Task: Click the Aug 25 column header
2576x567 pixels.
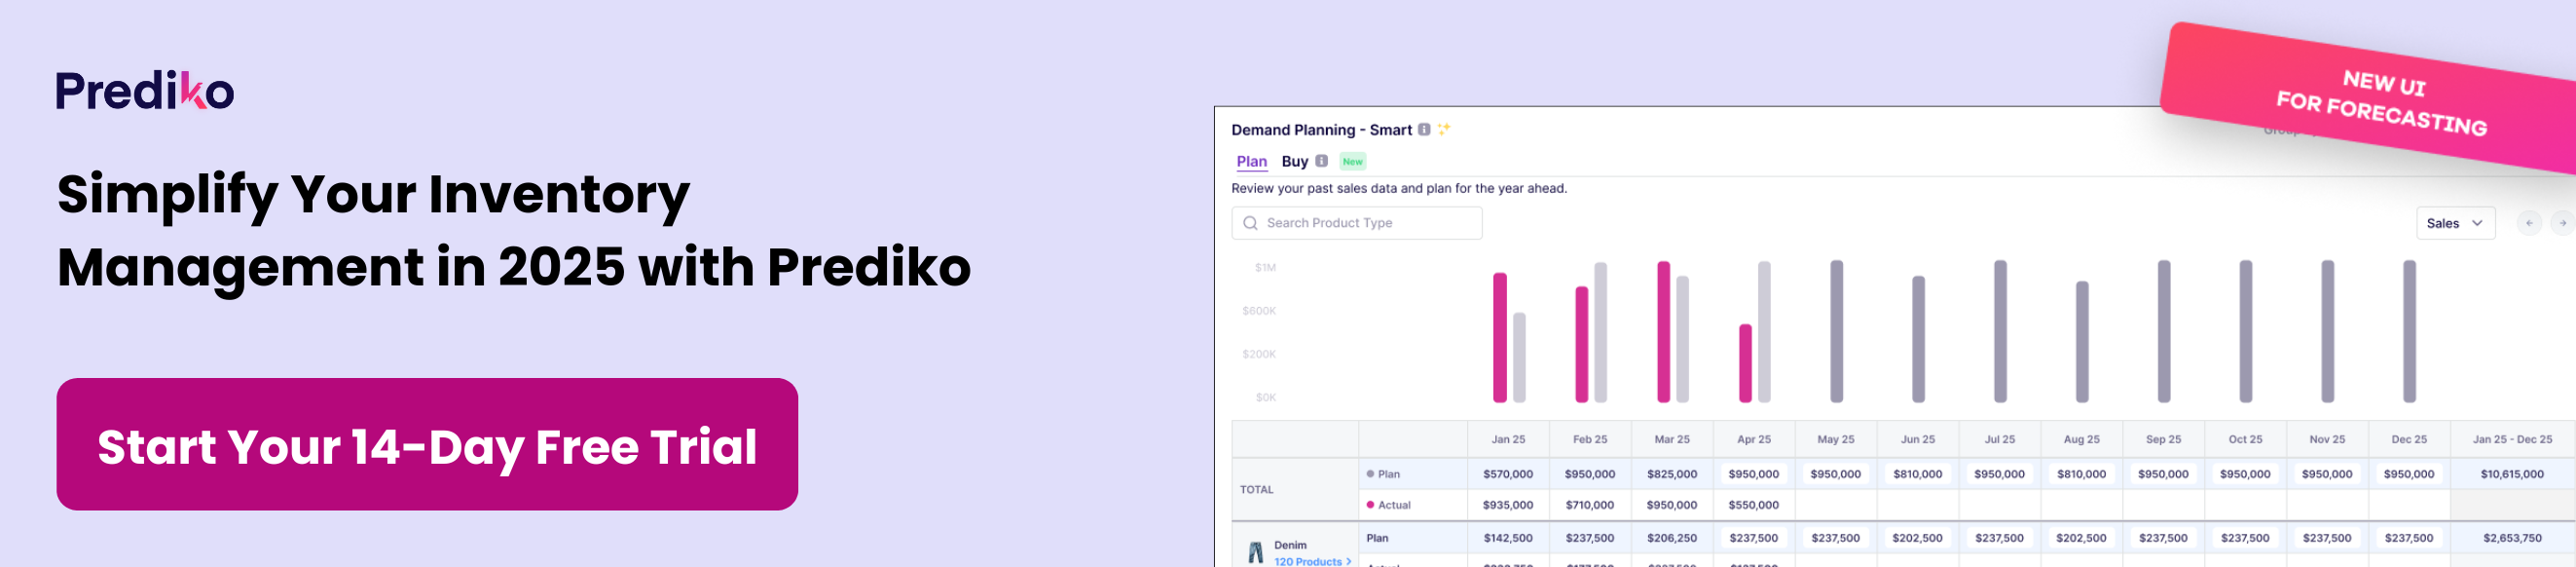Action: point(2082,439)
